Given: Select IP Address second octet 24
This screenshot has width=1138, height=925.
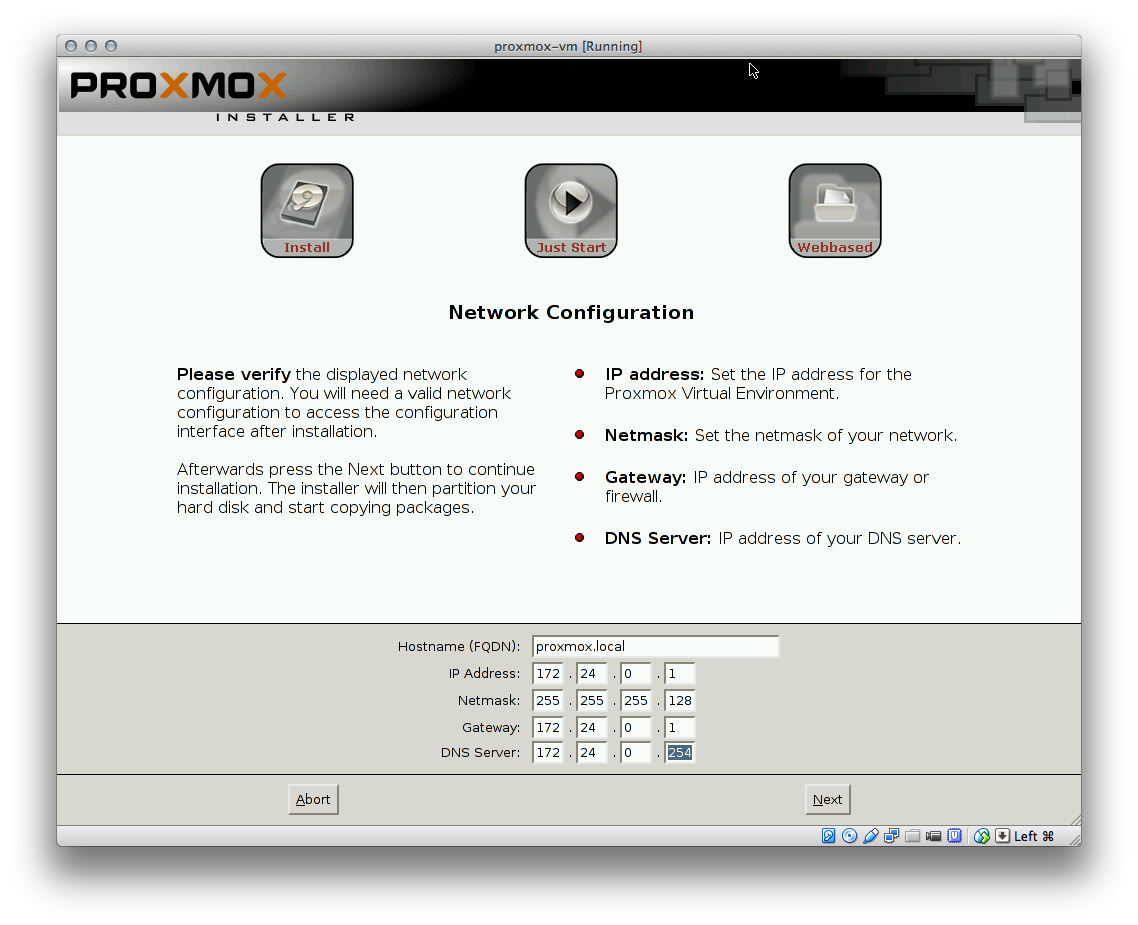Looking at the screenshot, I should (x=592, y=674).
